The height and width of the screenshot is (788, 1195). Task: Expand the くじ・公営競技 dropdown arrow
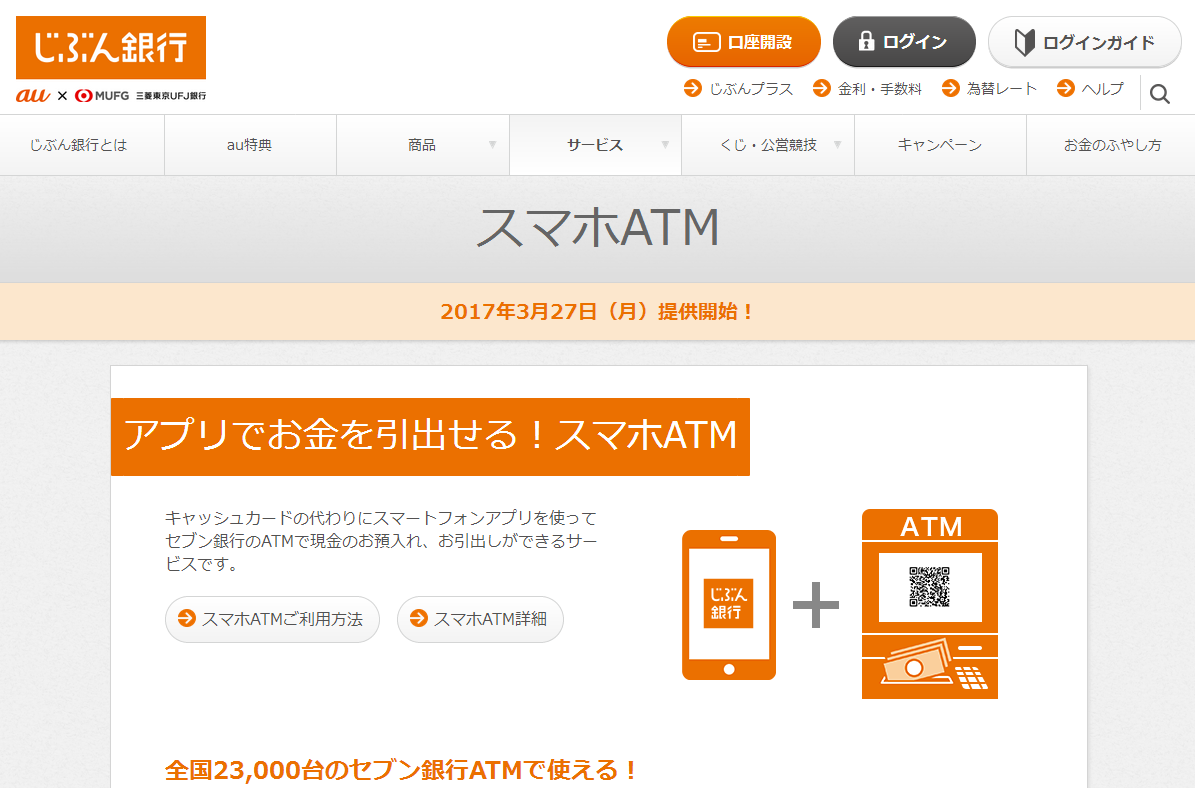[x=838, y=145]
